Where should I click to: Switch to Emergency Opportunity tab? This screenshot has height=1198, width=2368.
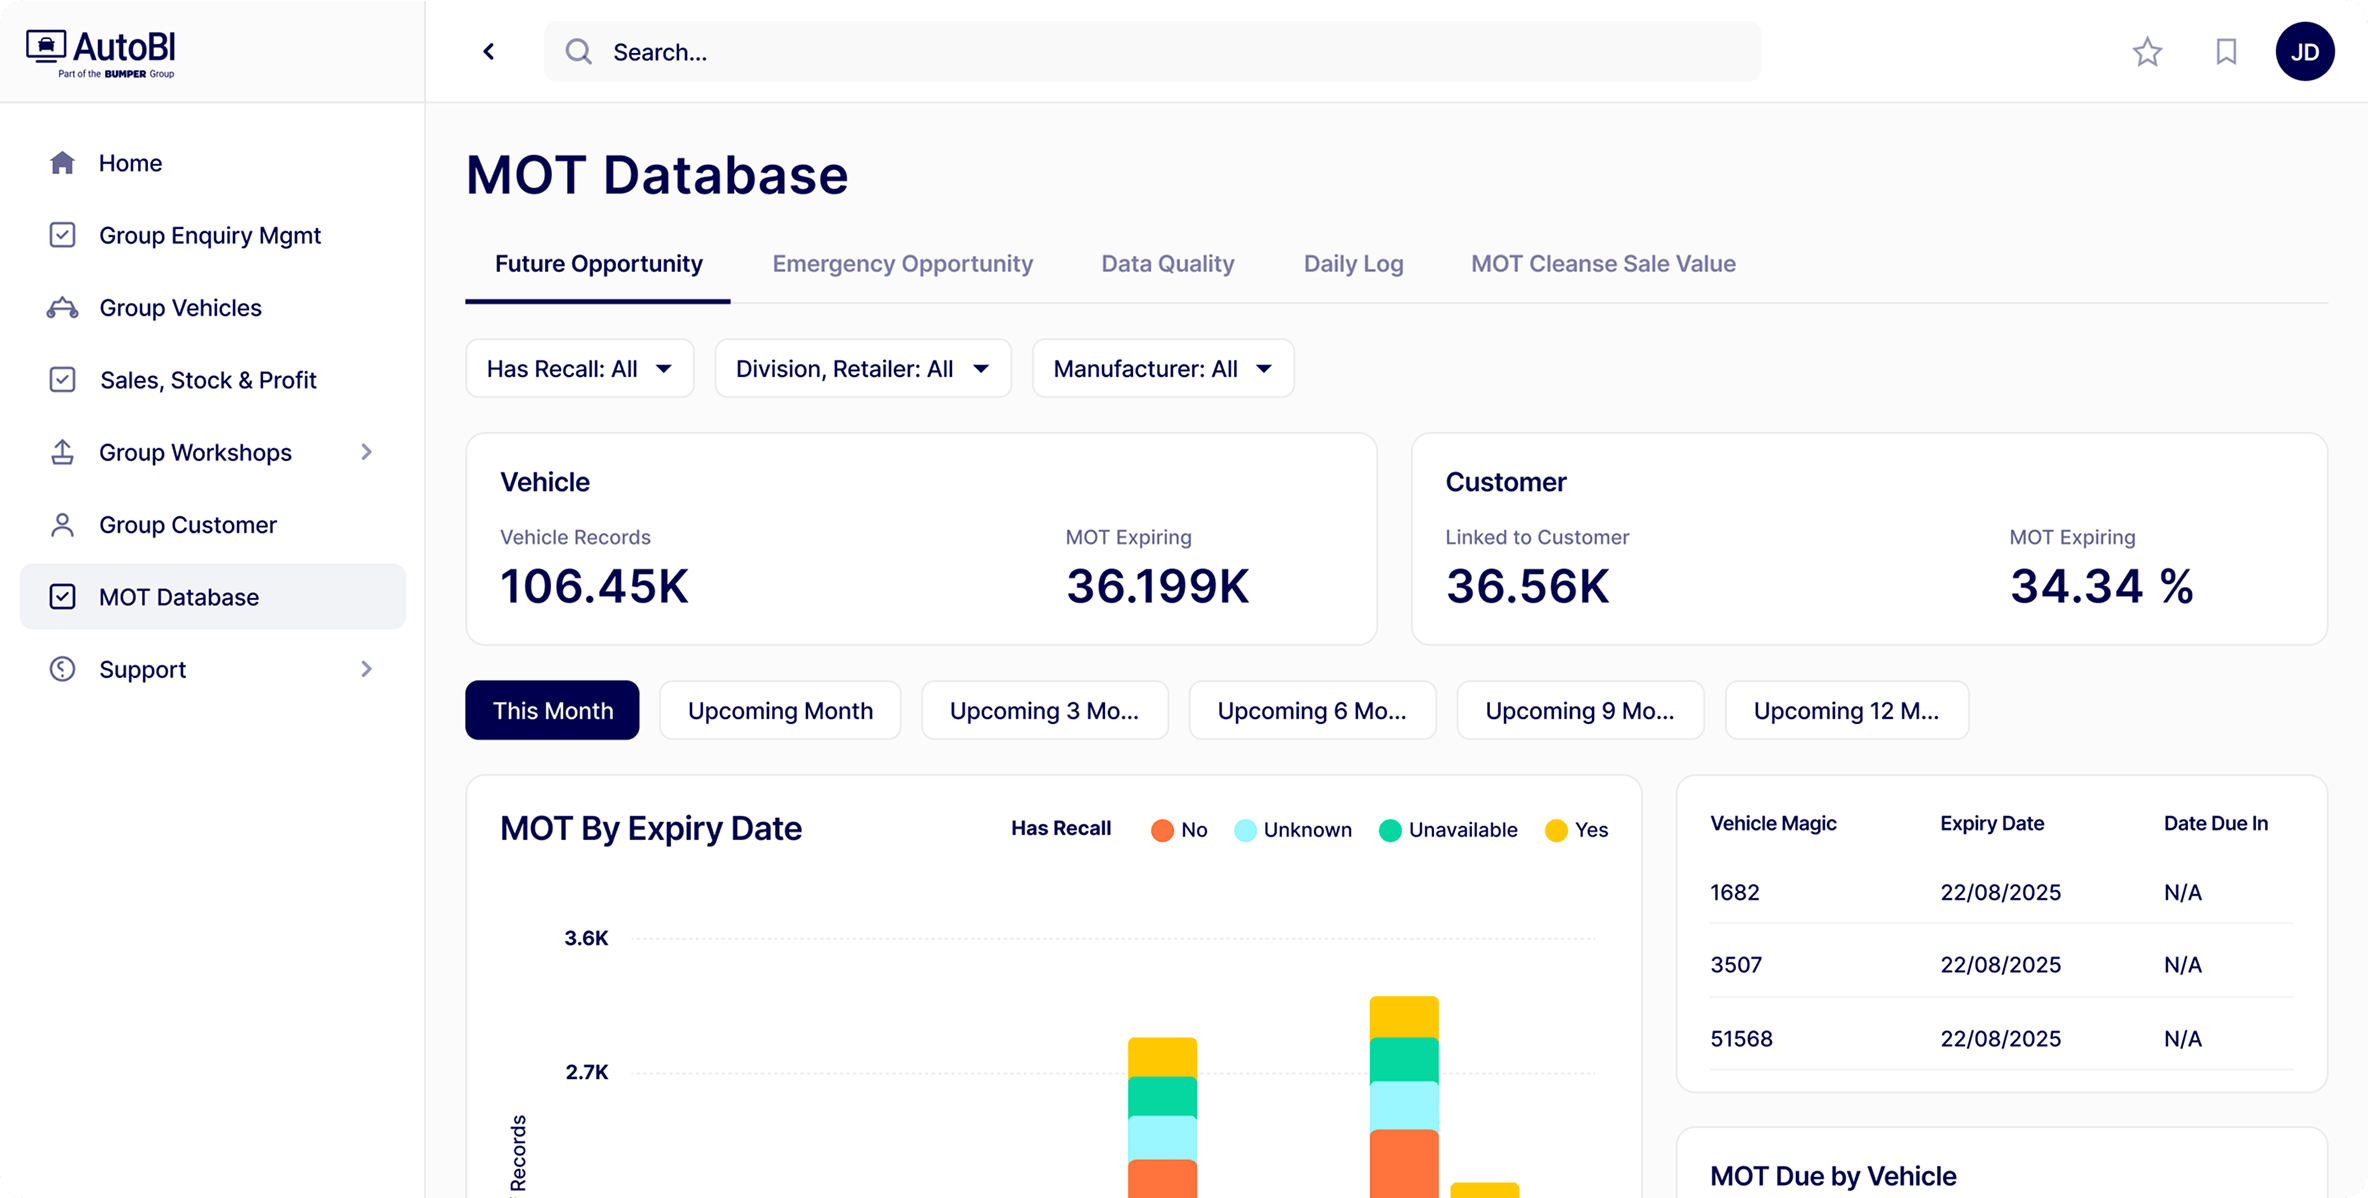902,264
